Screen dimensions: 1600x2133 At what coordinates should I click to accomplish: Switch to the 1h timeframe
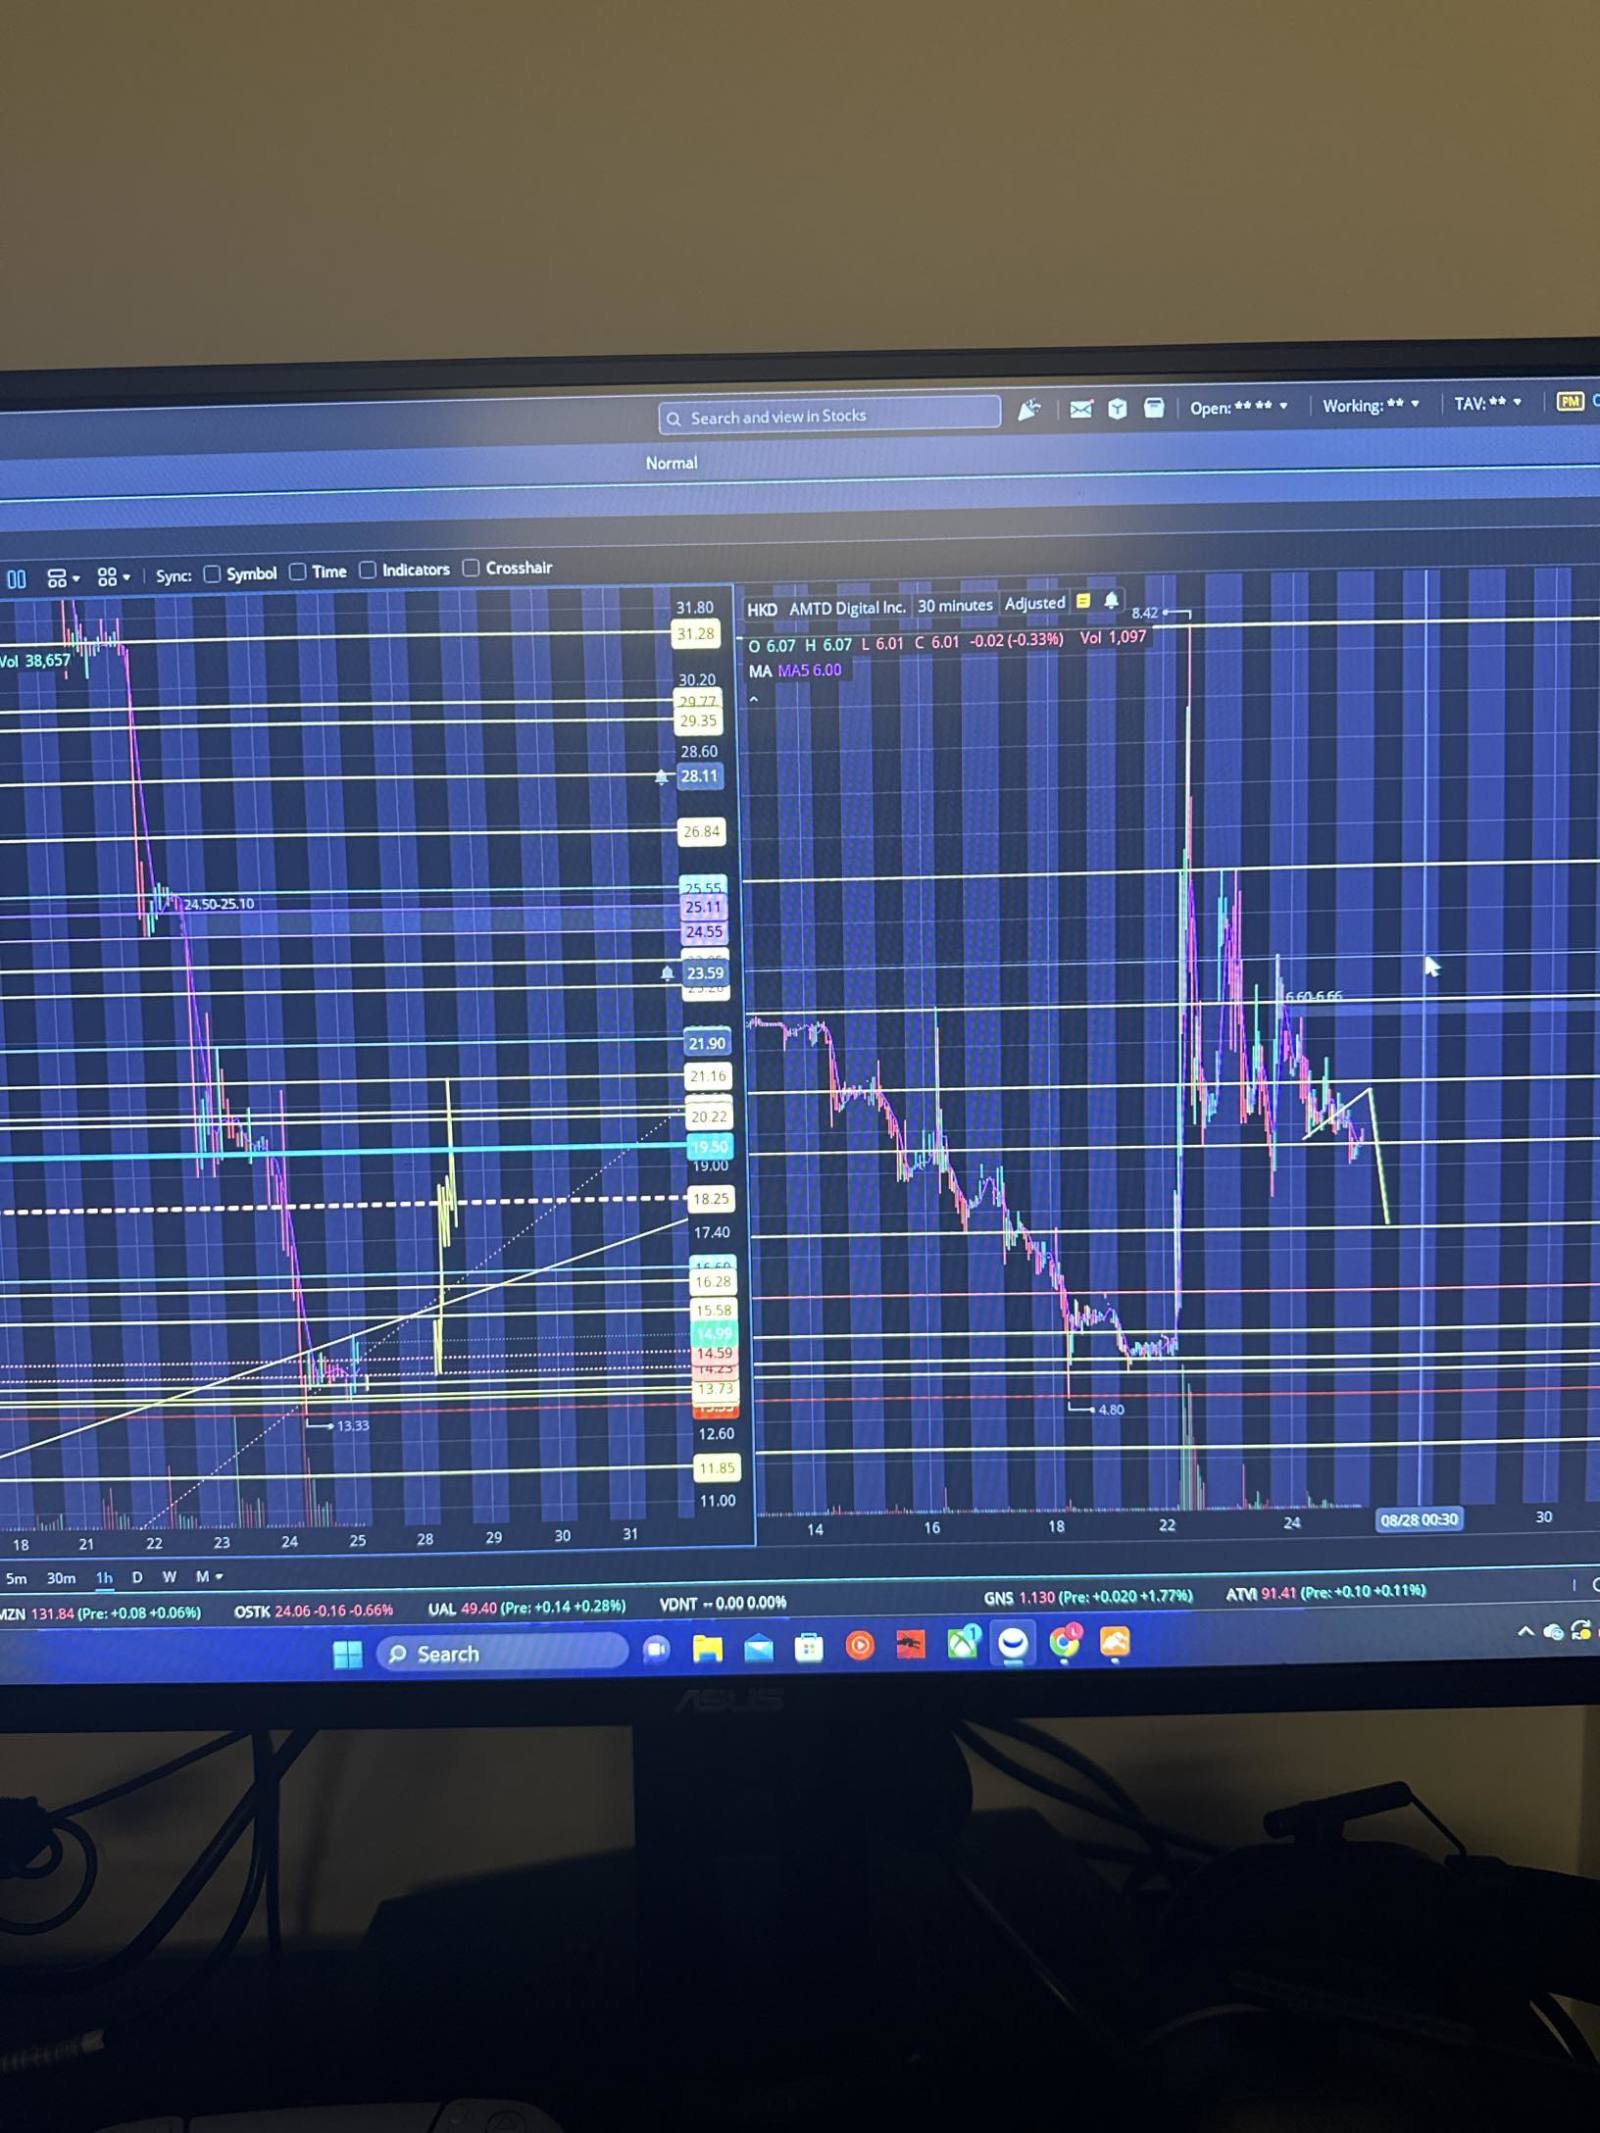104,1577
